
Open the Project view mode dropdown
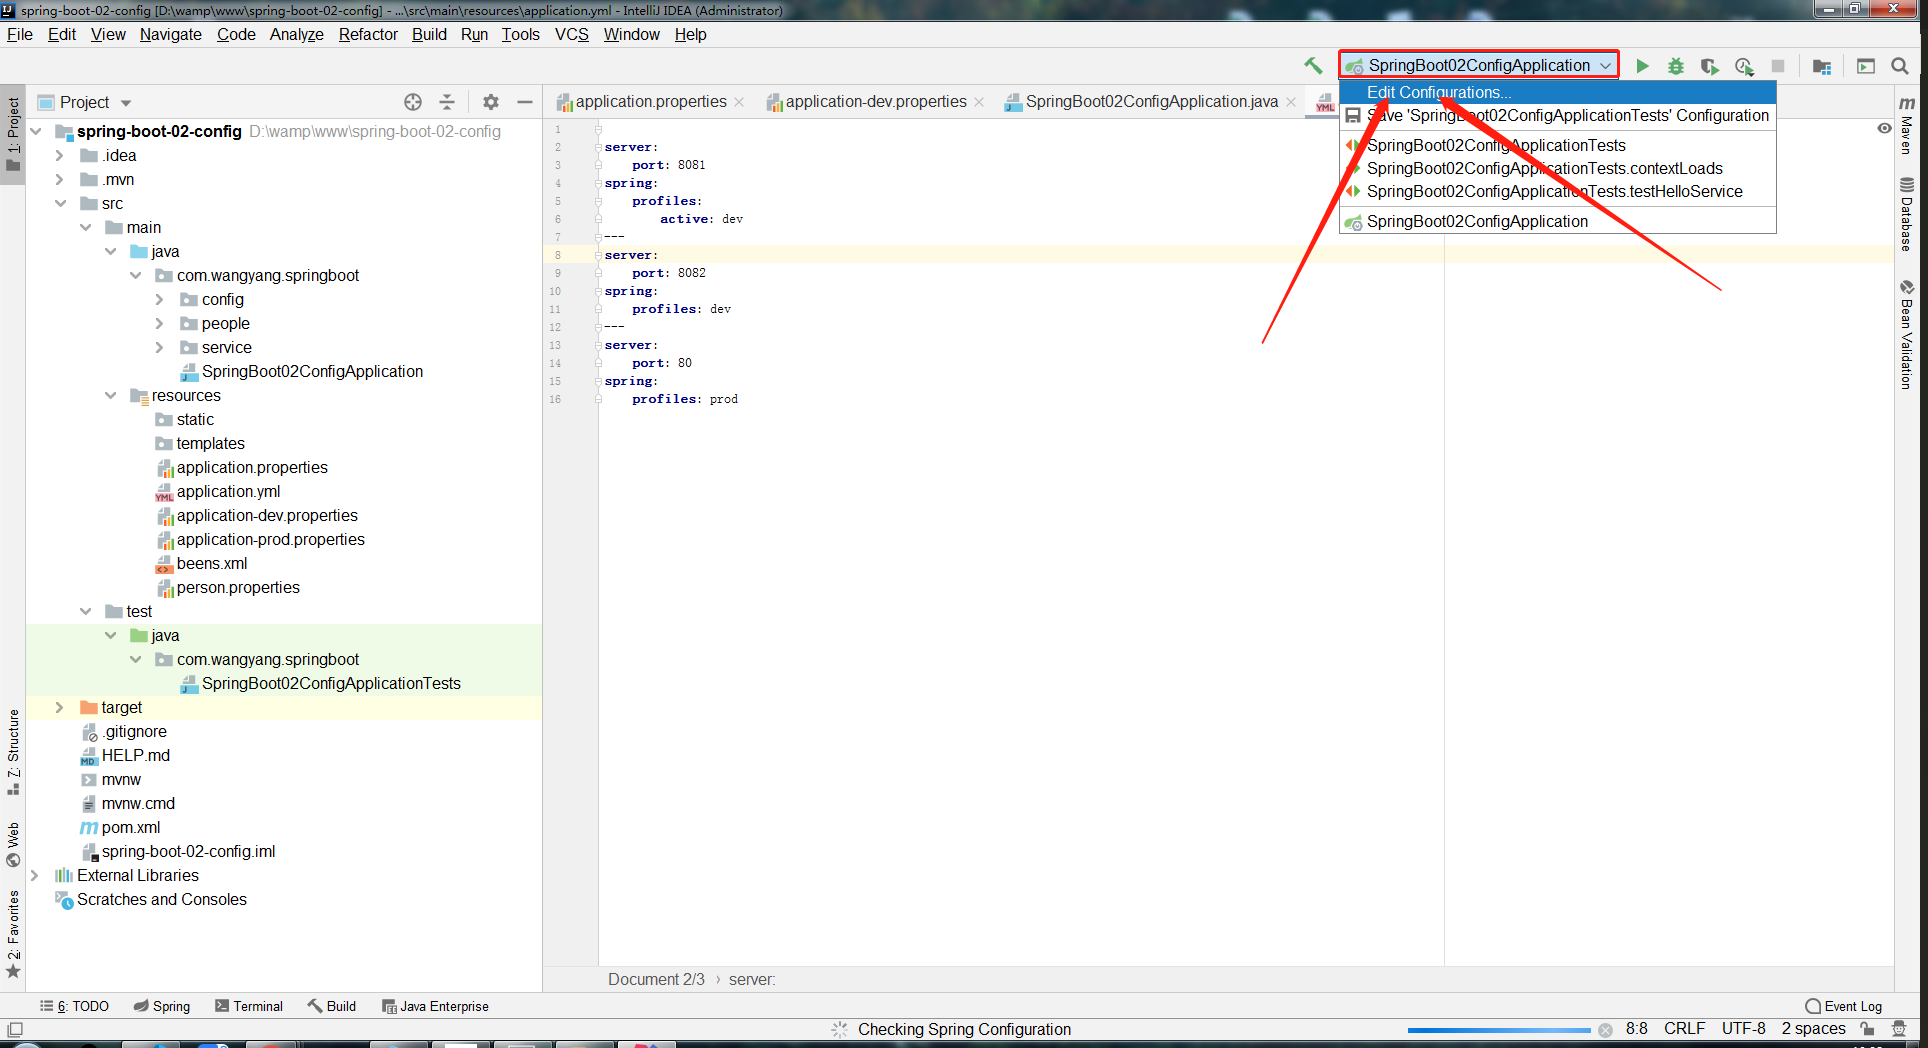coord(126,103)
